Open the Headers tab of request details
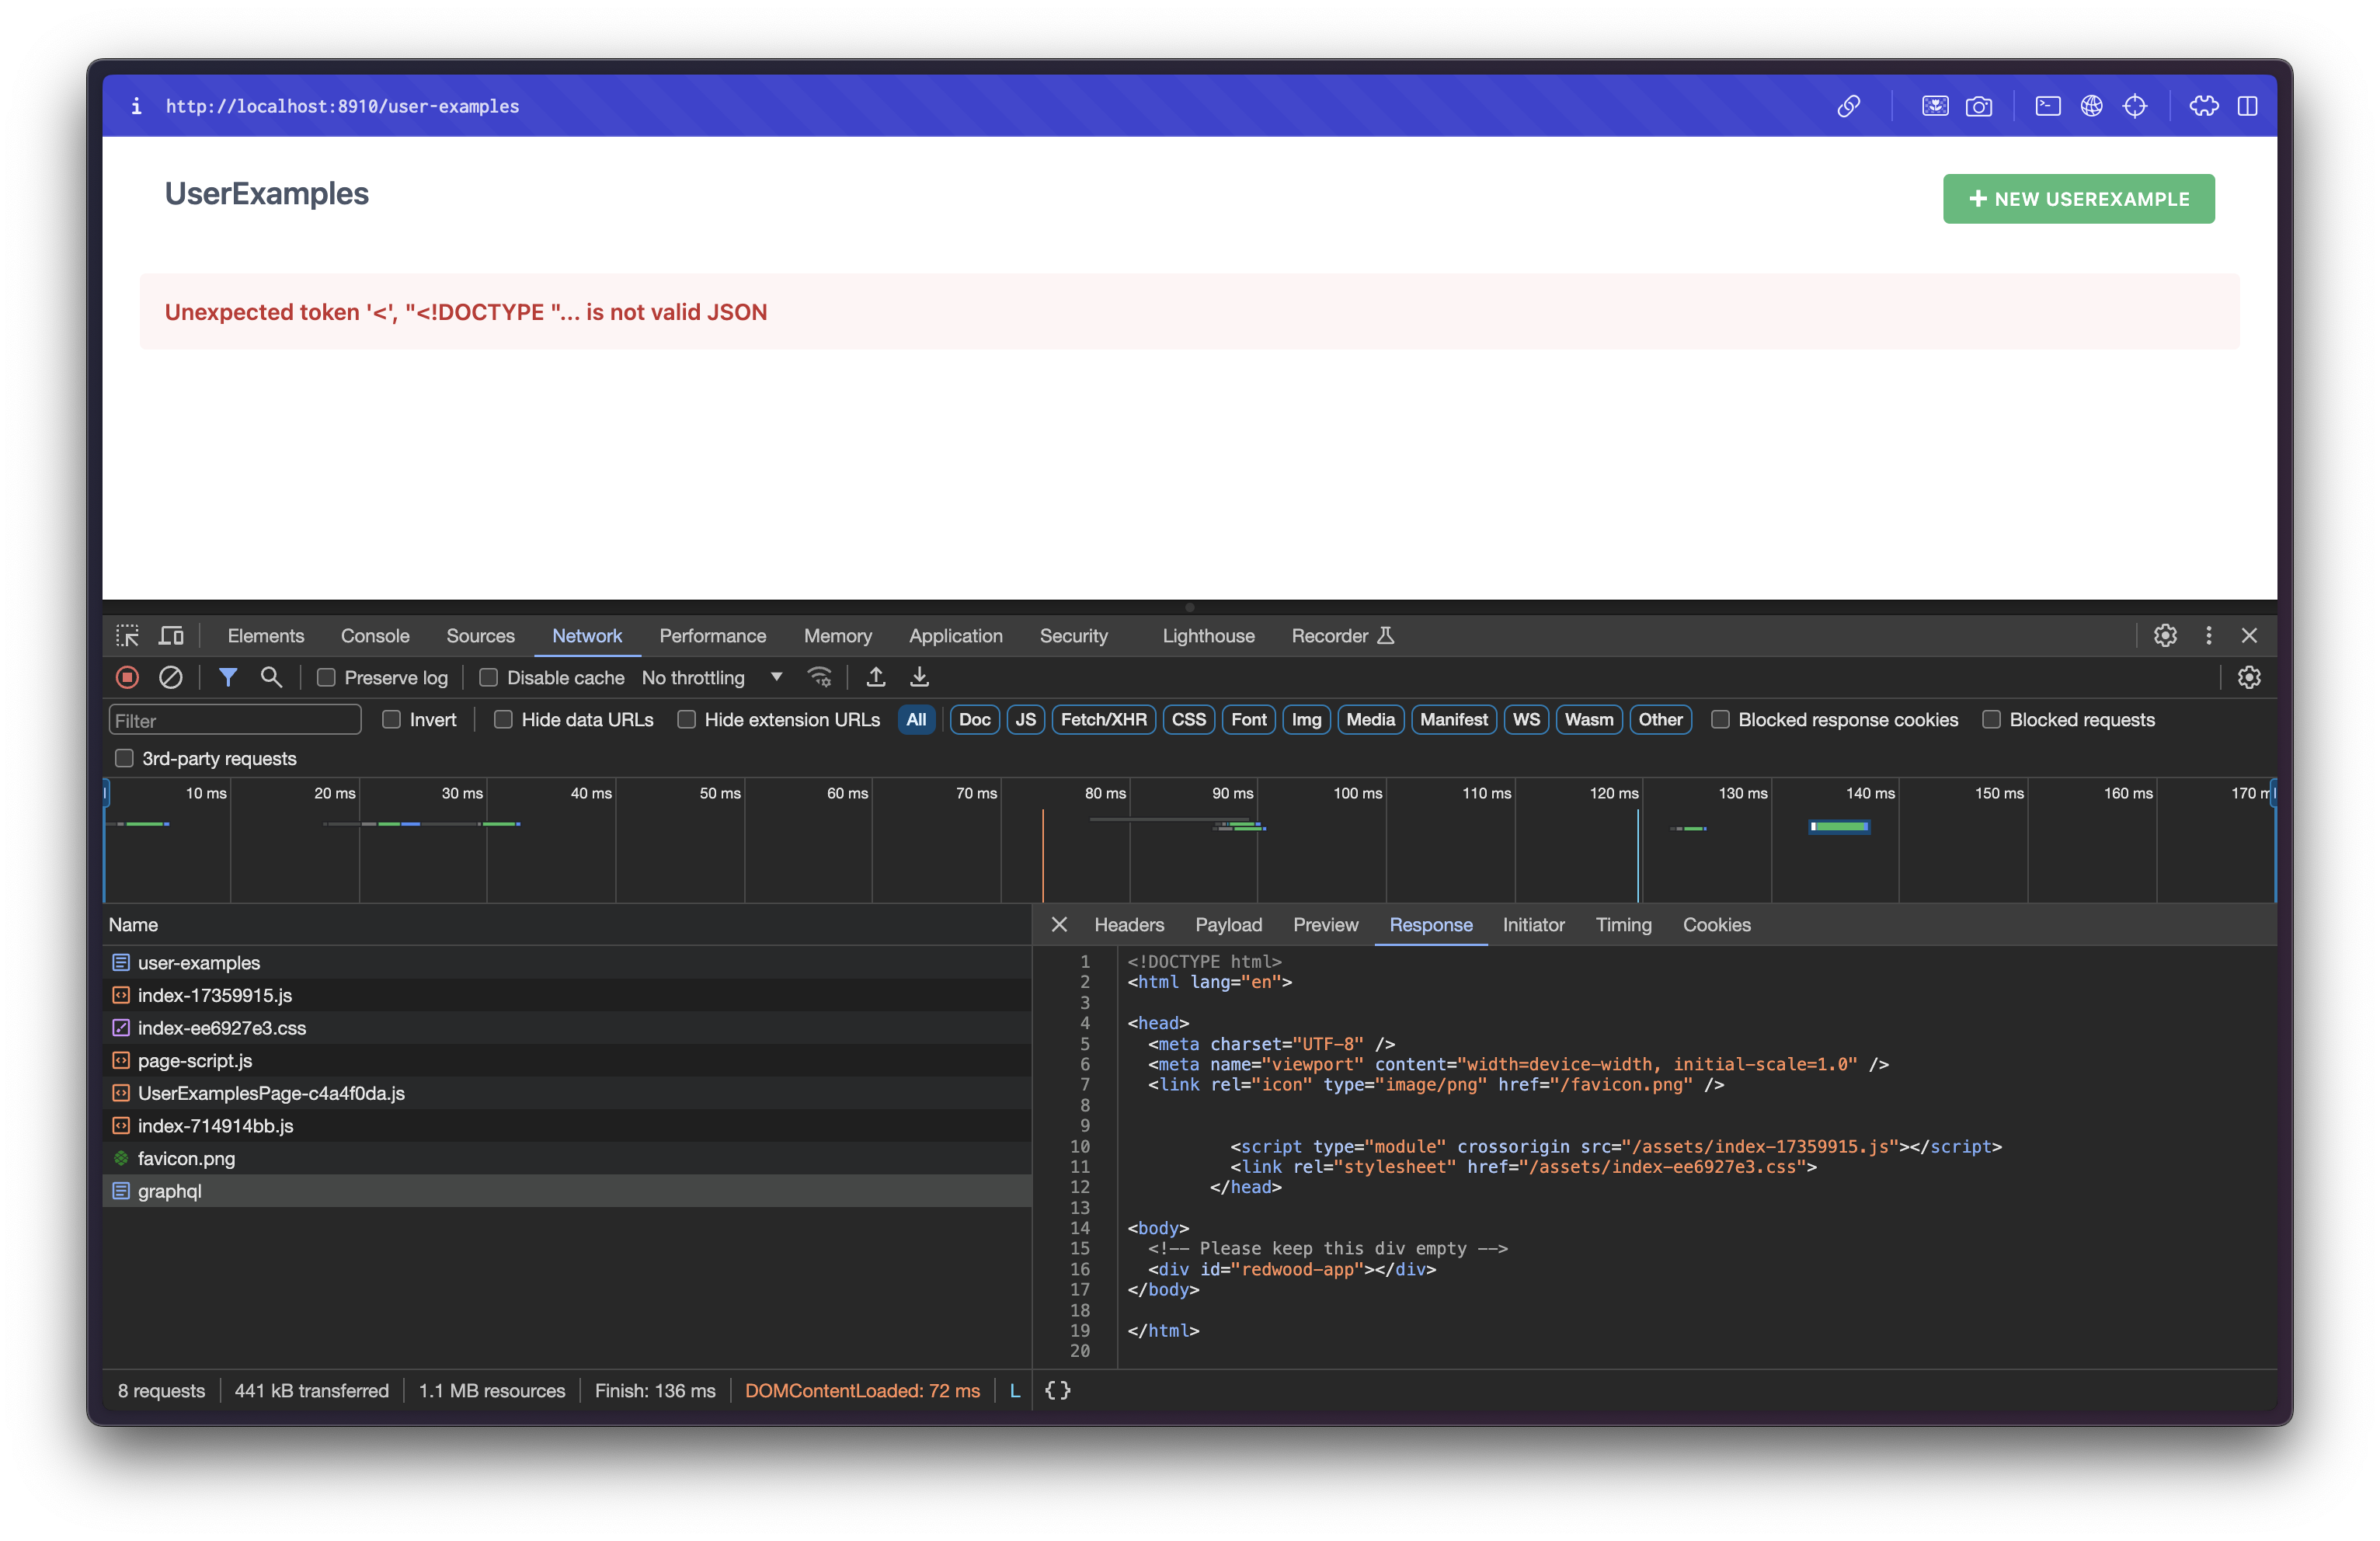Image resolution: width=2380 pixels, height=1541 pixels. point(1129,925)
